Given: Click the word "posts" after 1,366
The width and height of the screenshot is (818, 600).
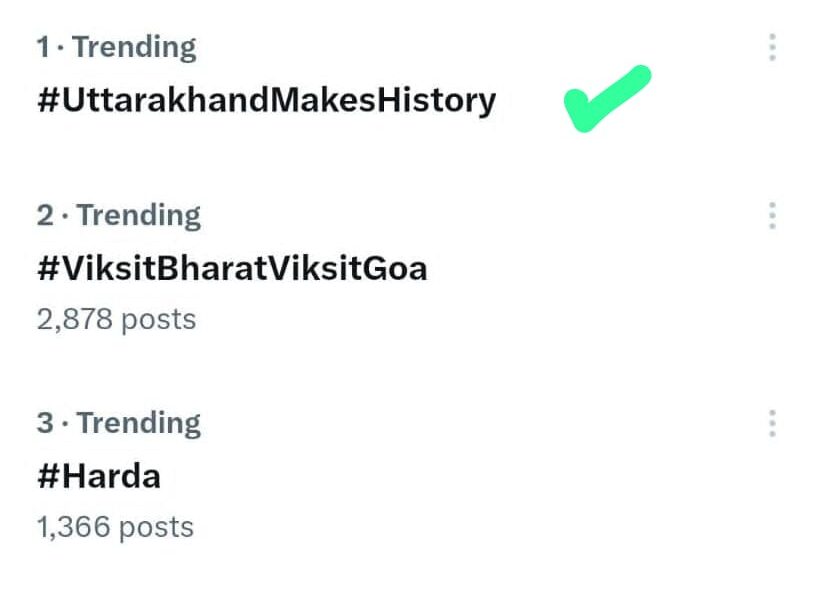Looking at the screenshot, I should [156, 527].
